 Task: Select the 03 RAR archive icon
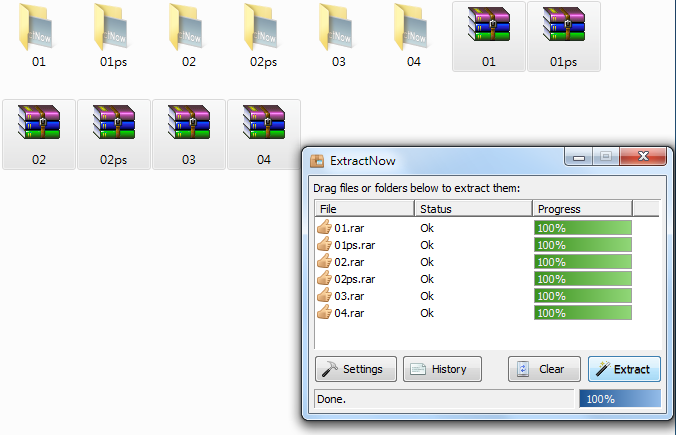click(189, 122)
